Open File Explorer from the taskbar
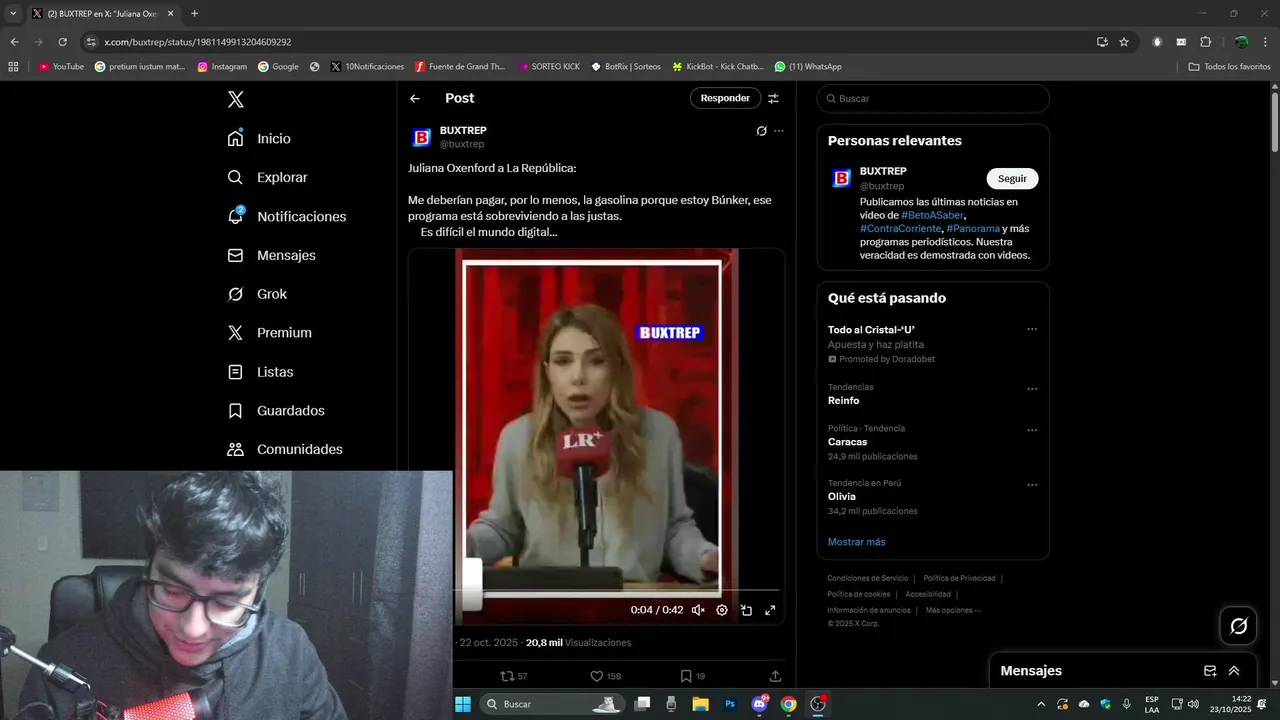 pos(700,704)
